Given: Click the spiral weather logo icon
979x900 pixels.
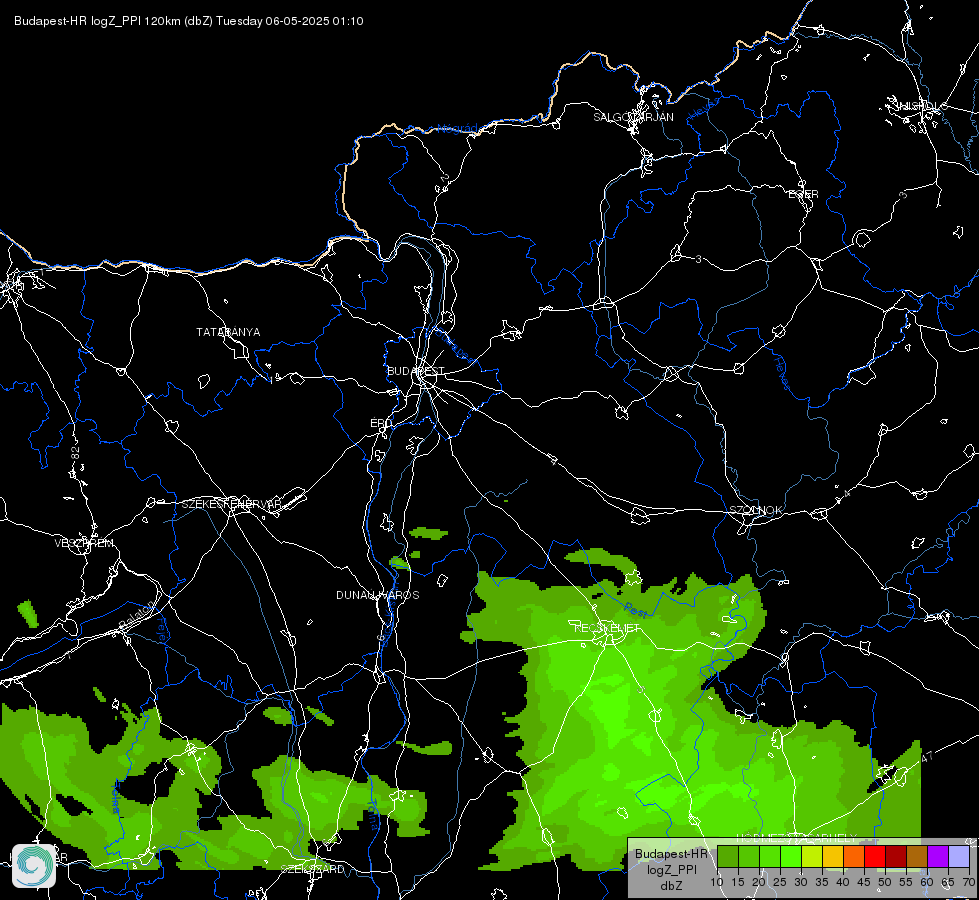Looking at the screenshot, I should pos(34,866).
